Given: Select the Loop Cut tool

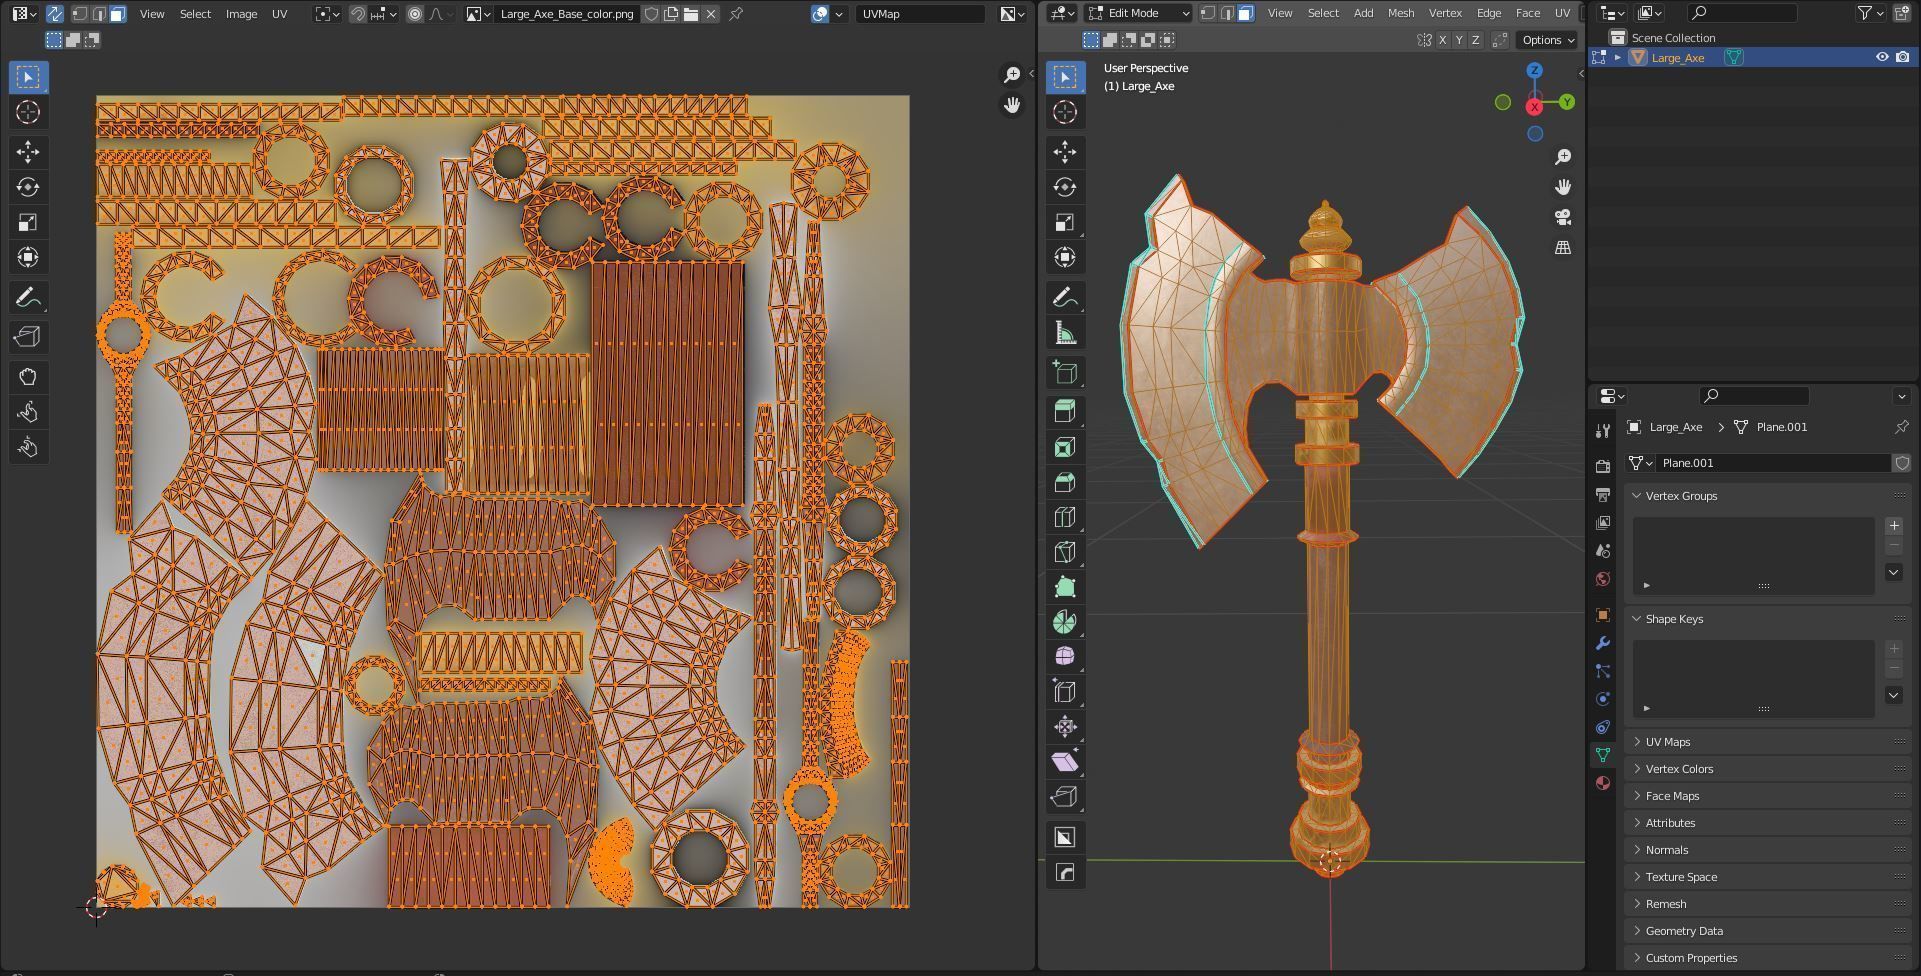Looking at the screenshot, I should click(1065, 517).
